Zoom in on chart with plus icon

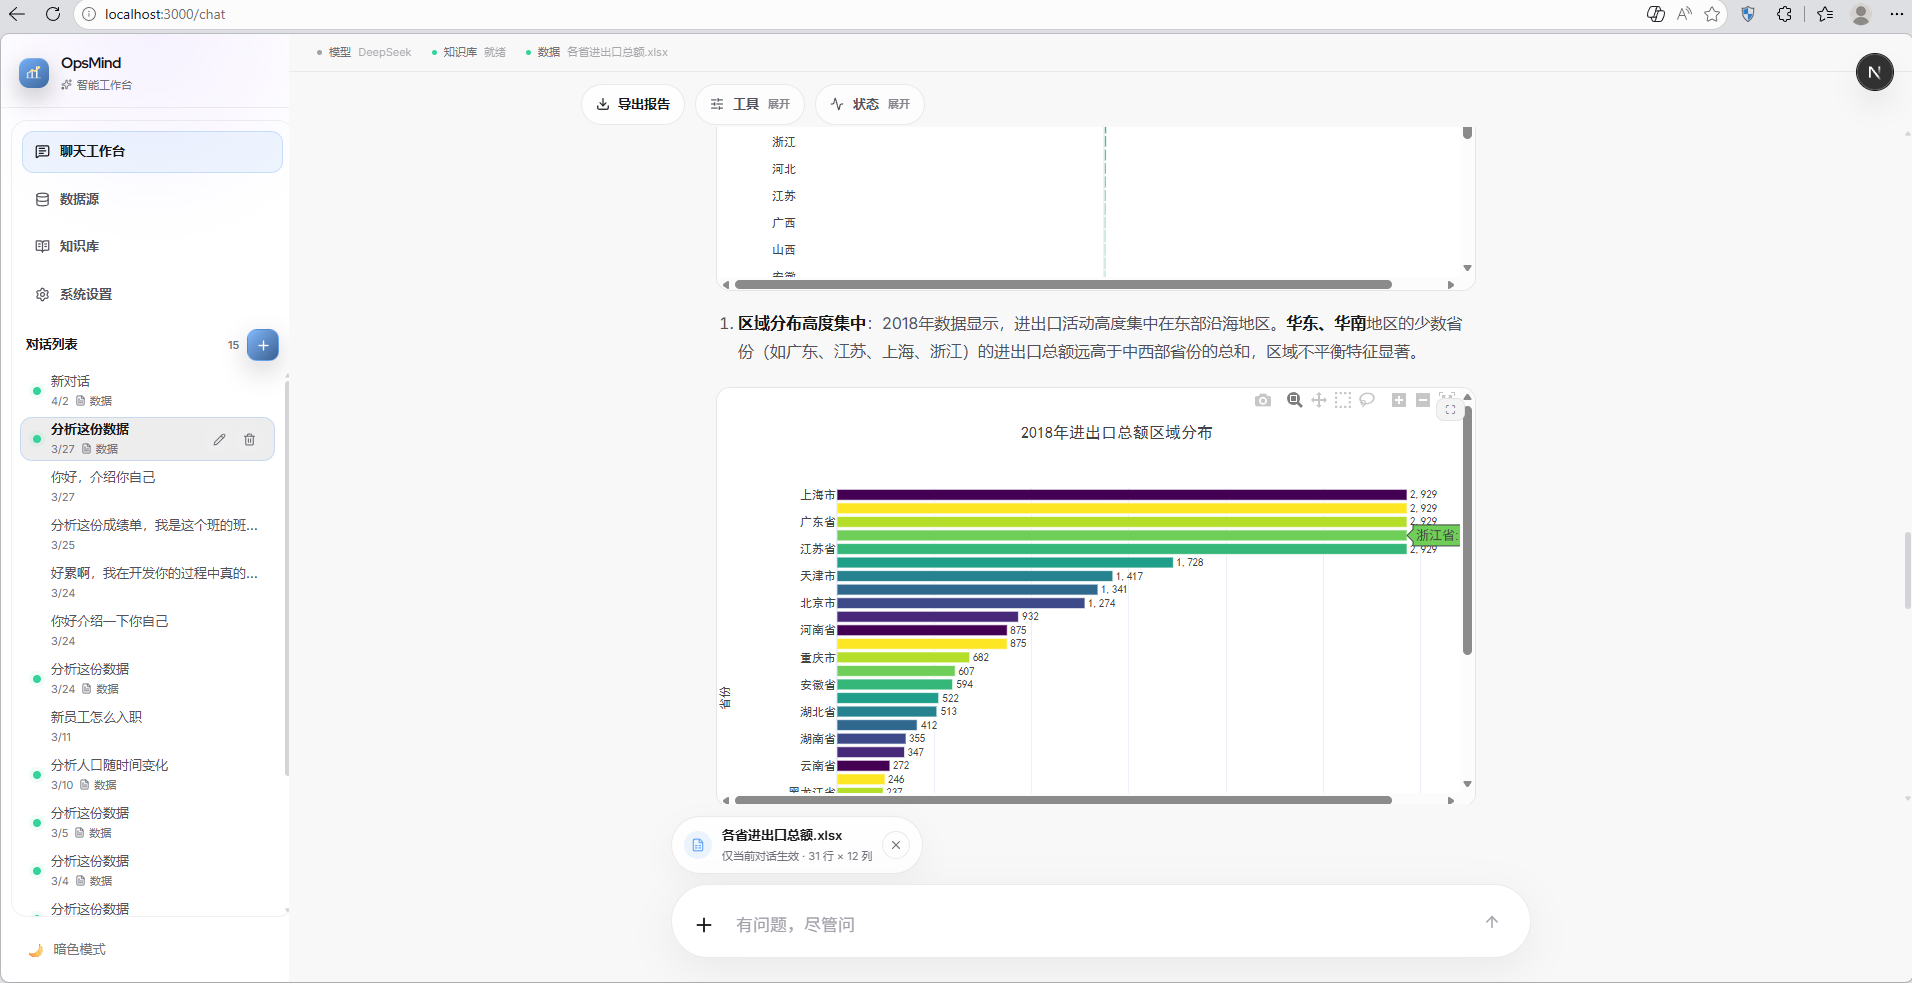(1397, 400)
